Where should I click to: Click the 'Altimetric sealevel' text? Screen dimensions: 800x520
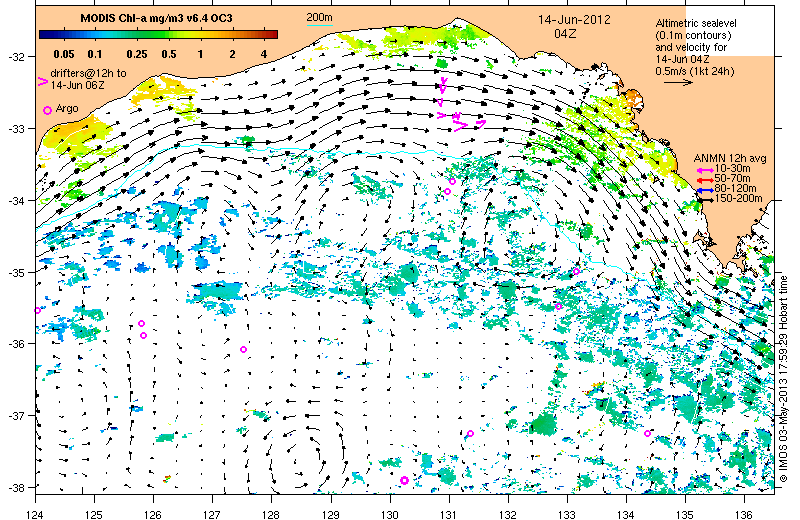pos(696,23)
